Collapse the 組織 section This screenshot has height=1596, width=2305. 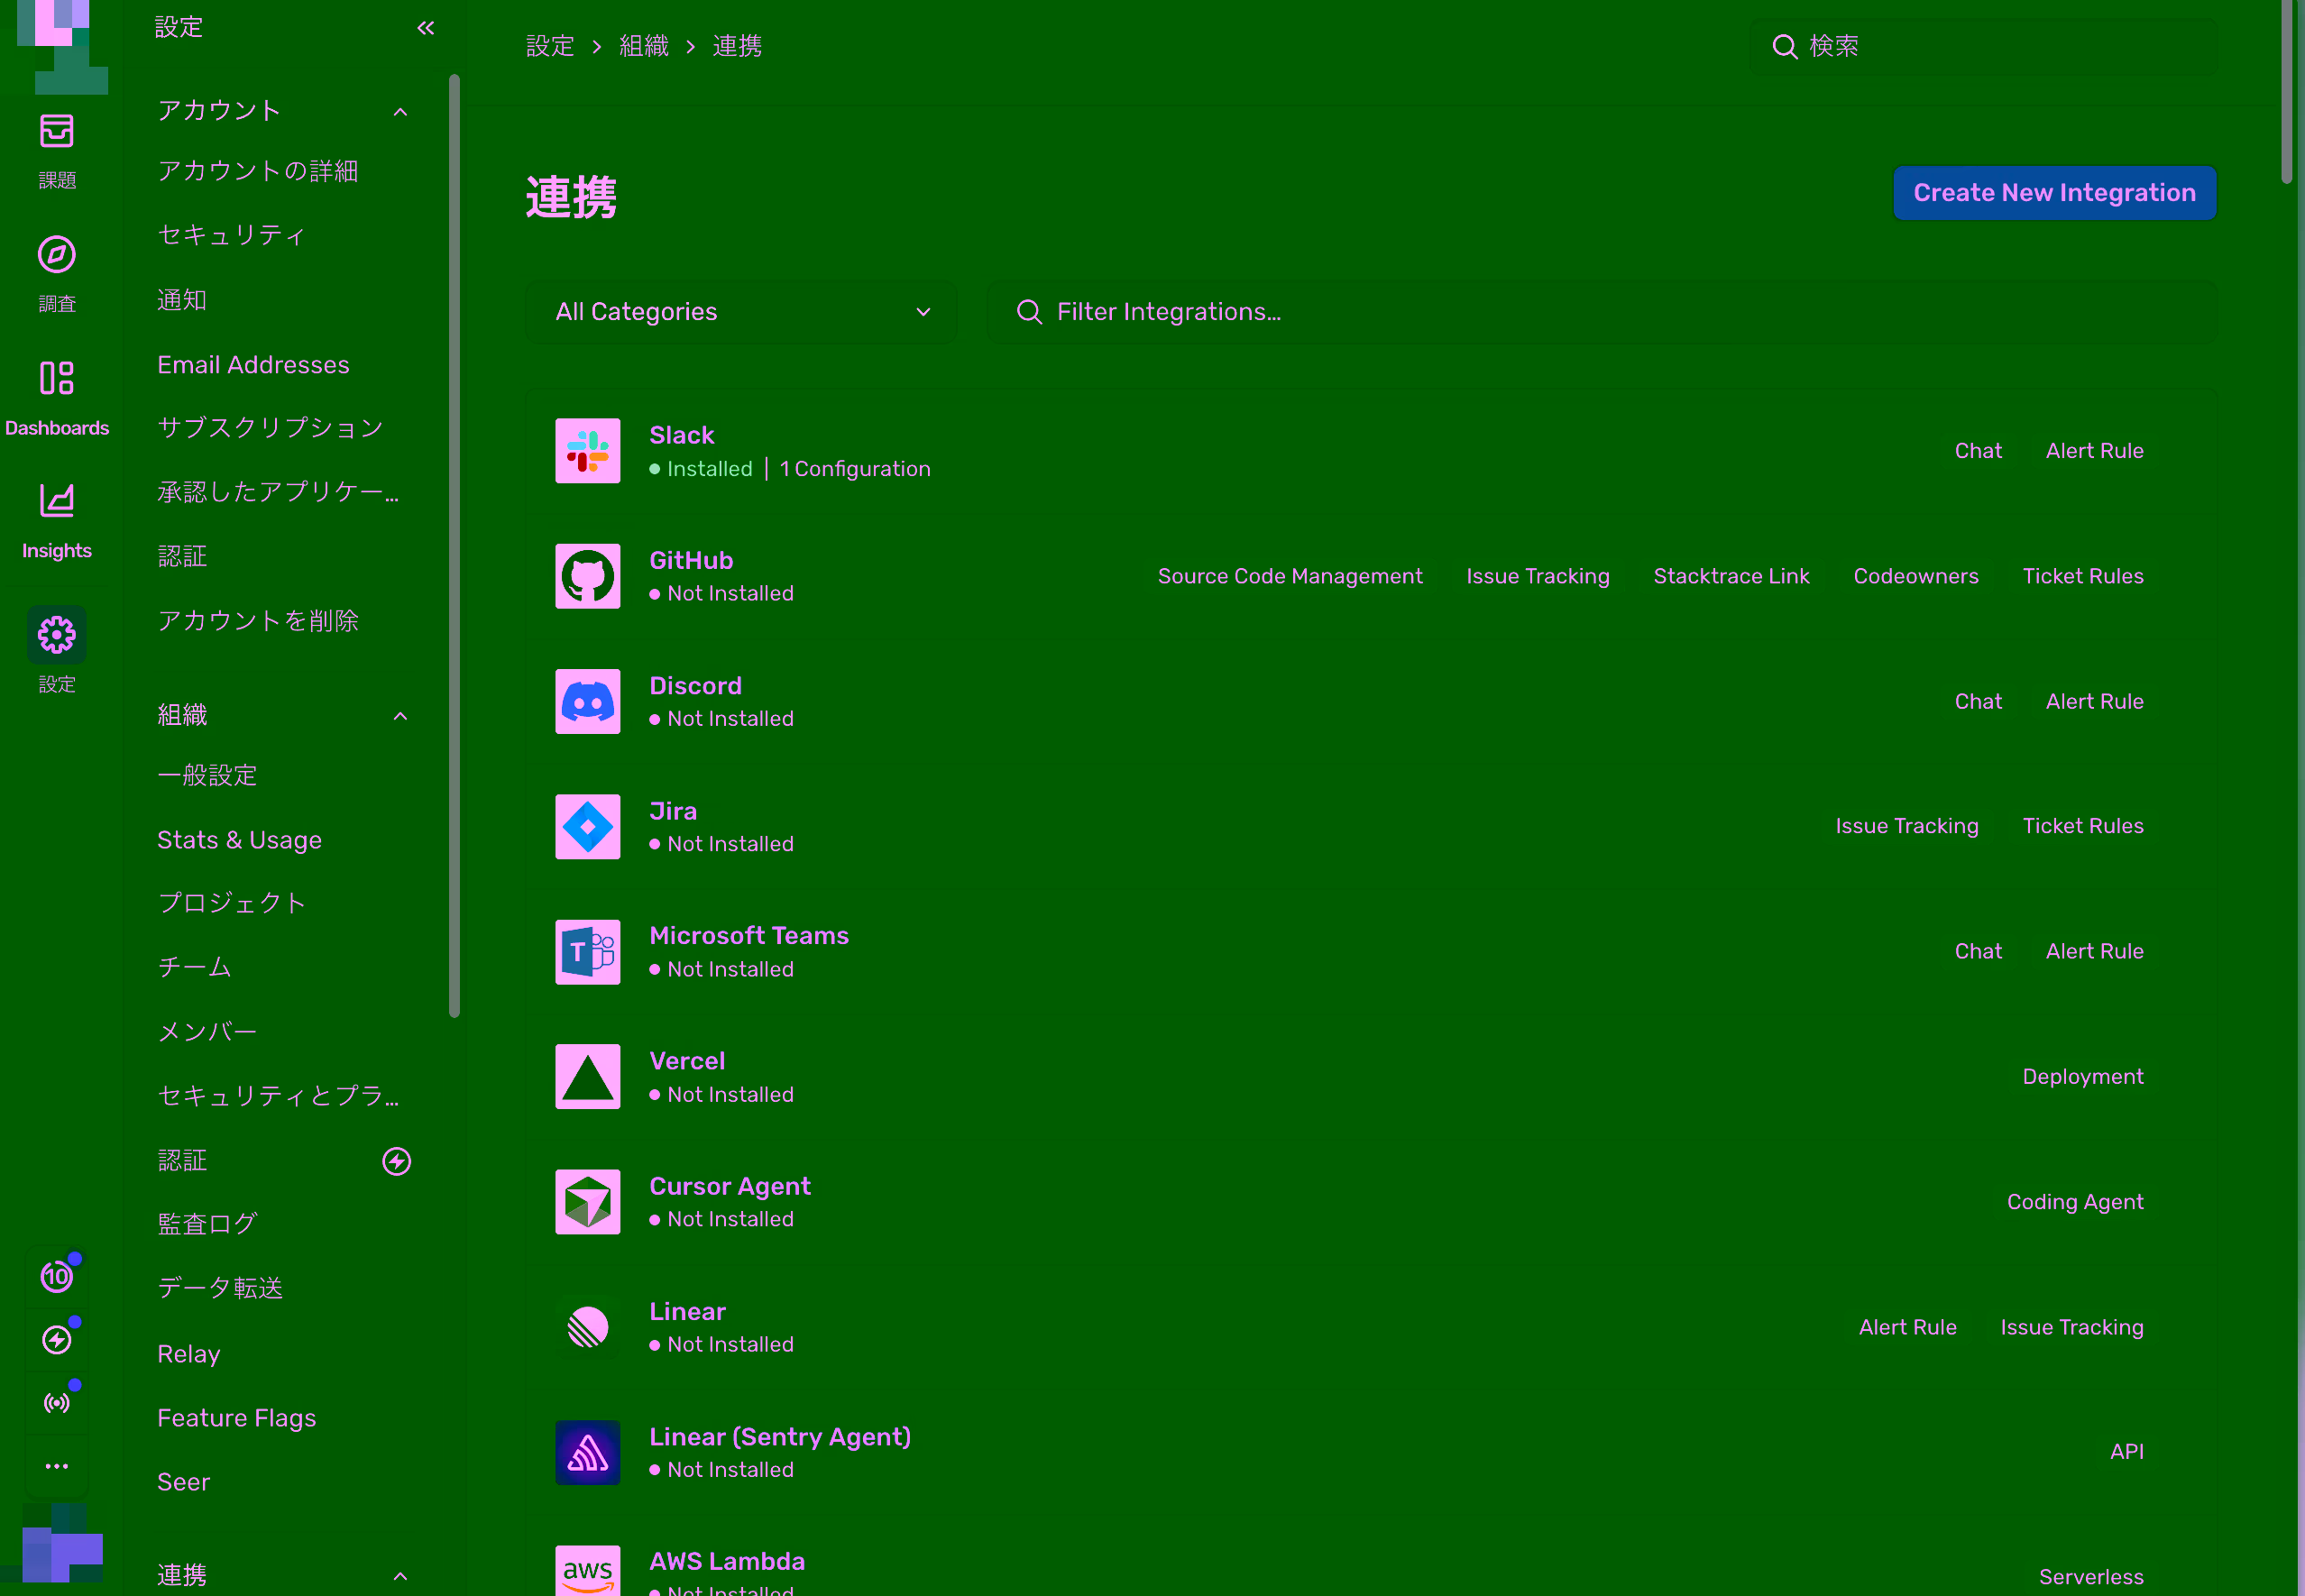pos(400,716)
